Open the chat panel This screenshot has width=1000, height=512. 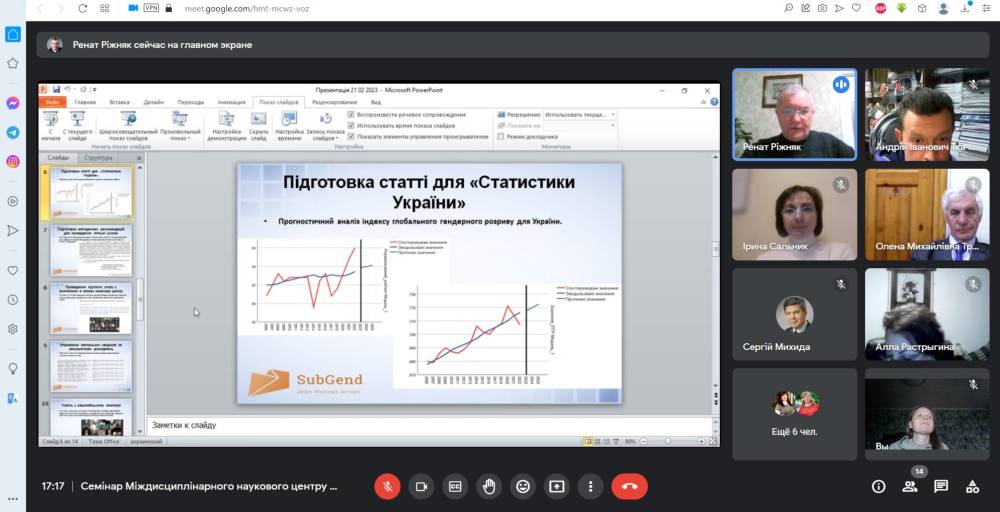coord(941,486)
